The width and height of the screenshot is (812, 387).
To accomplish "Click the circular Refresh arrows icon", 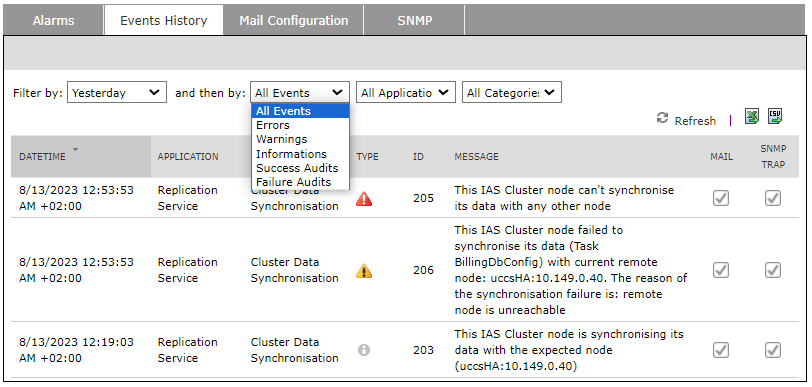I will 662,118.
